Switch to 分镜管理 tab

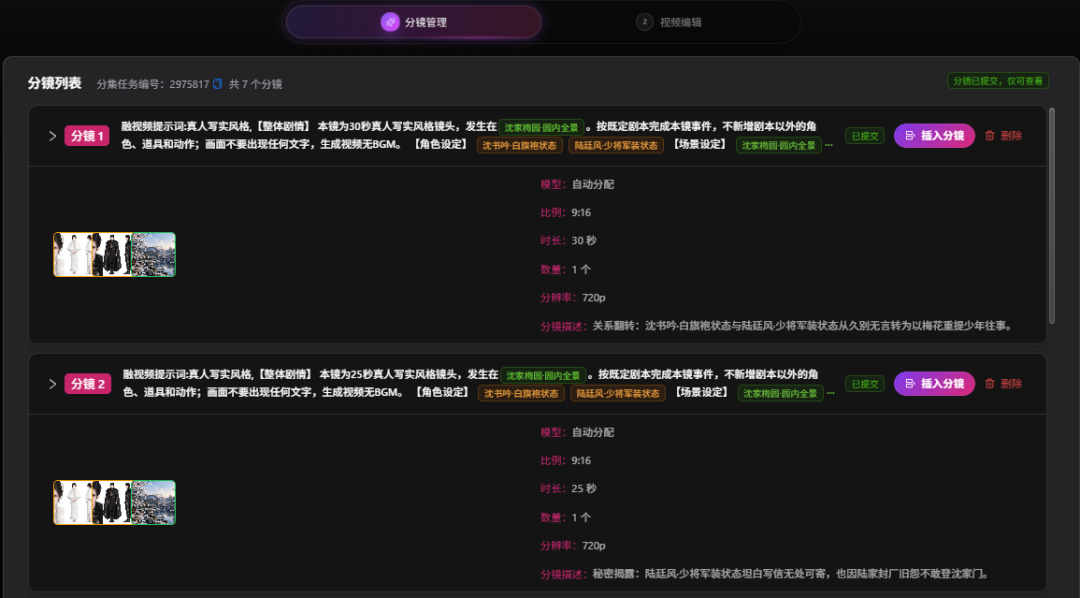point(414,22)
